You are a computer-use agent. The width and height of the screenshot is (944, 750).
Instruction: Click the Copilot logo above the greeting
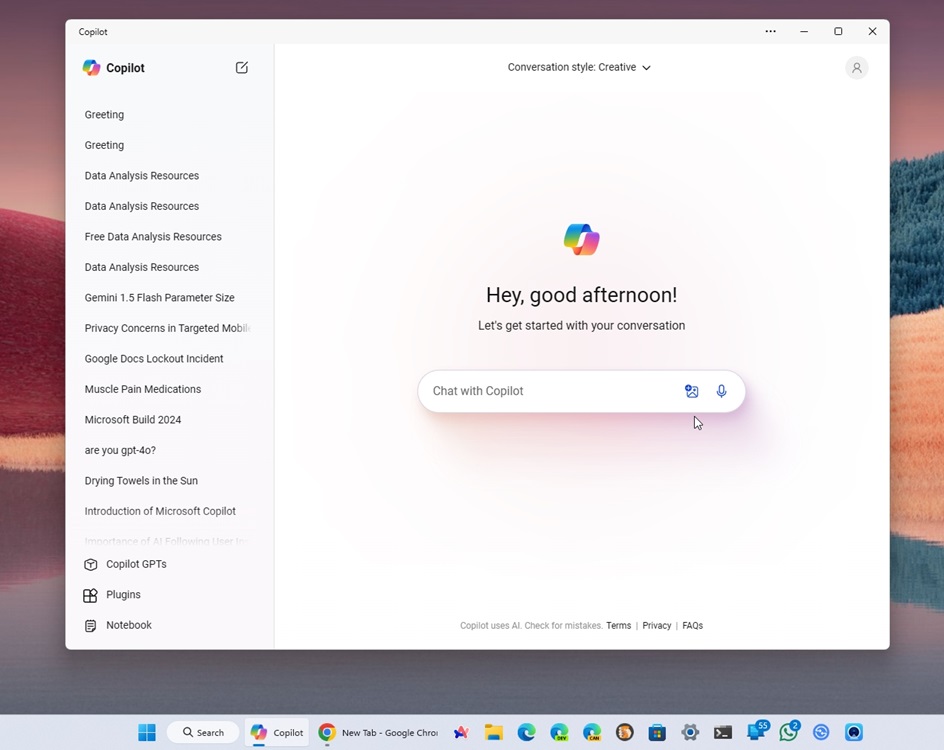click(x=581, y=238)
